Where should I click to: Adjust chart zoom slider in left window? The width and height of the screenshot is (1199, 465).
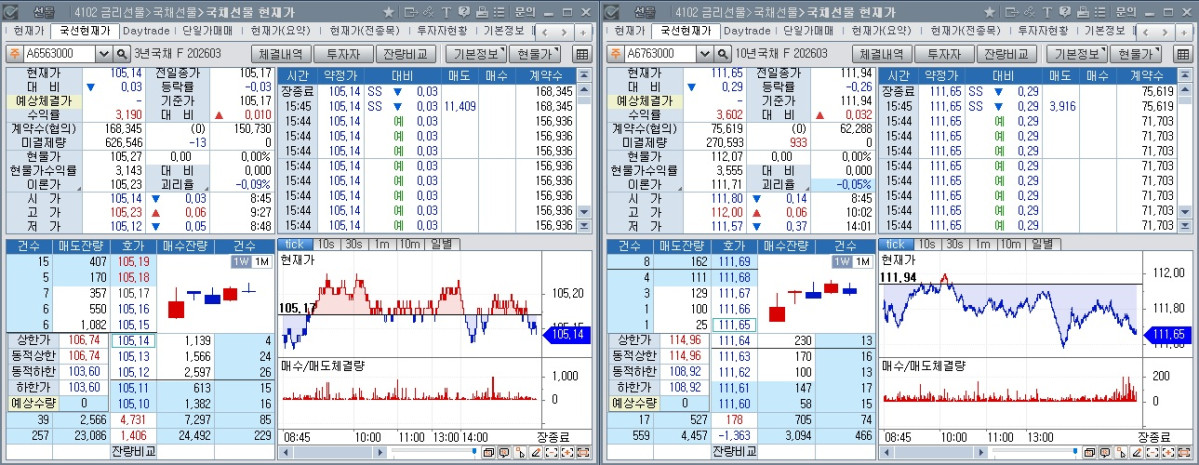[x=474, y=451]
